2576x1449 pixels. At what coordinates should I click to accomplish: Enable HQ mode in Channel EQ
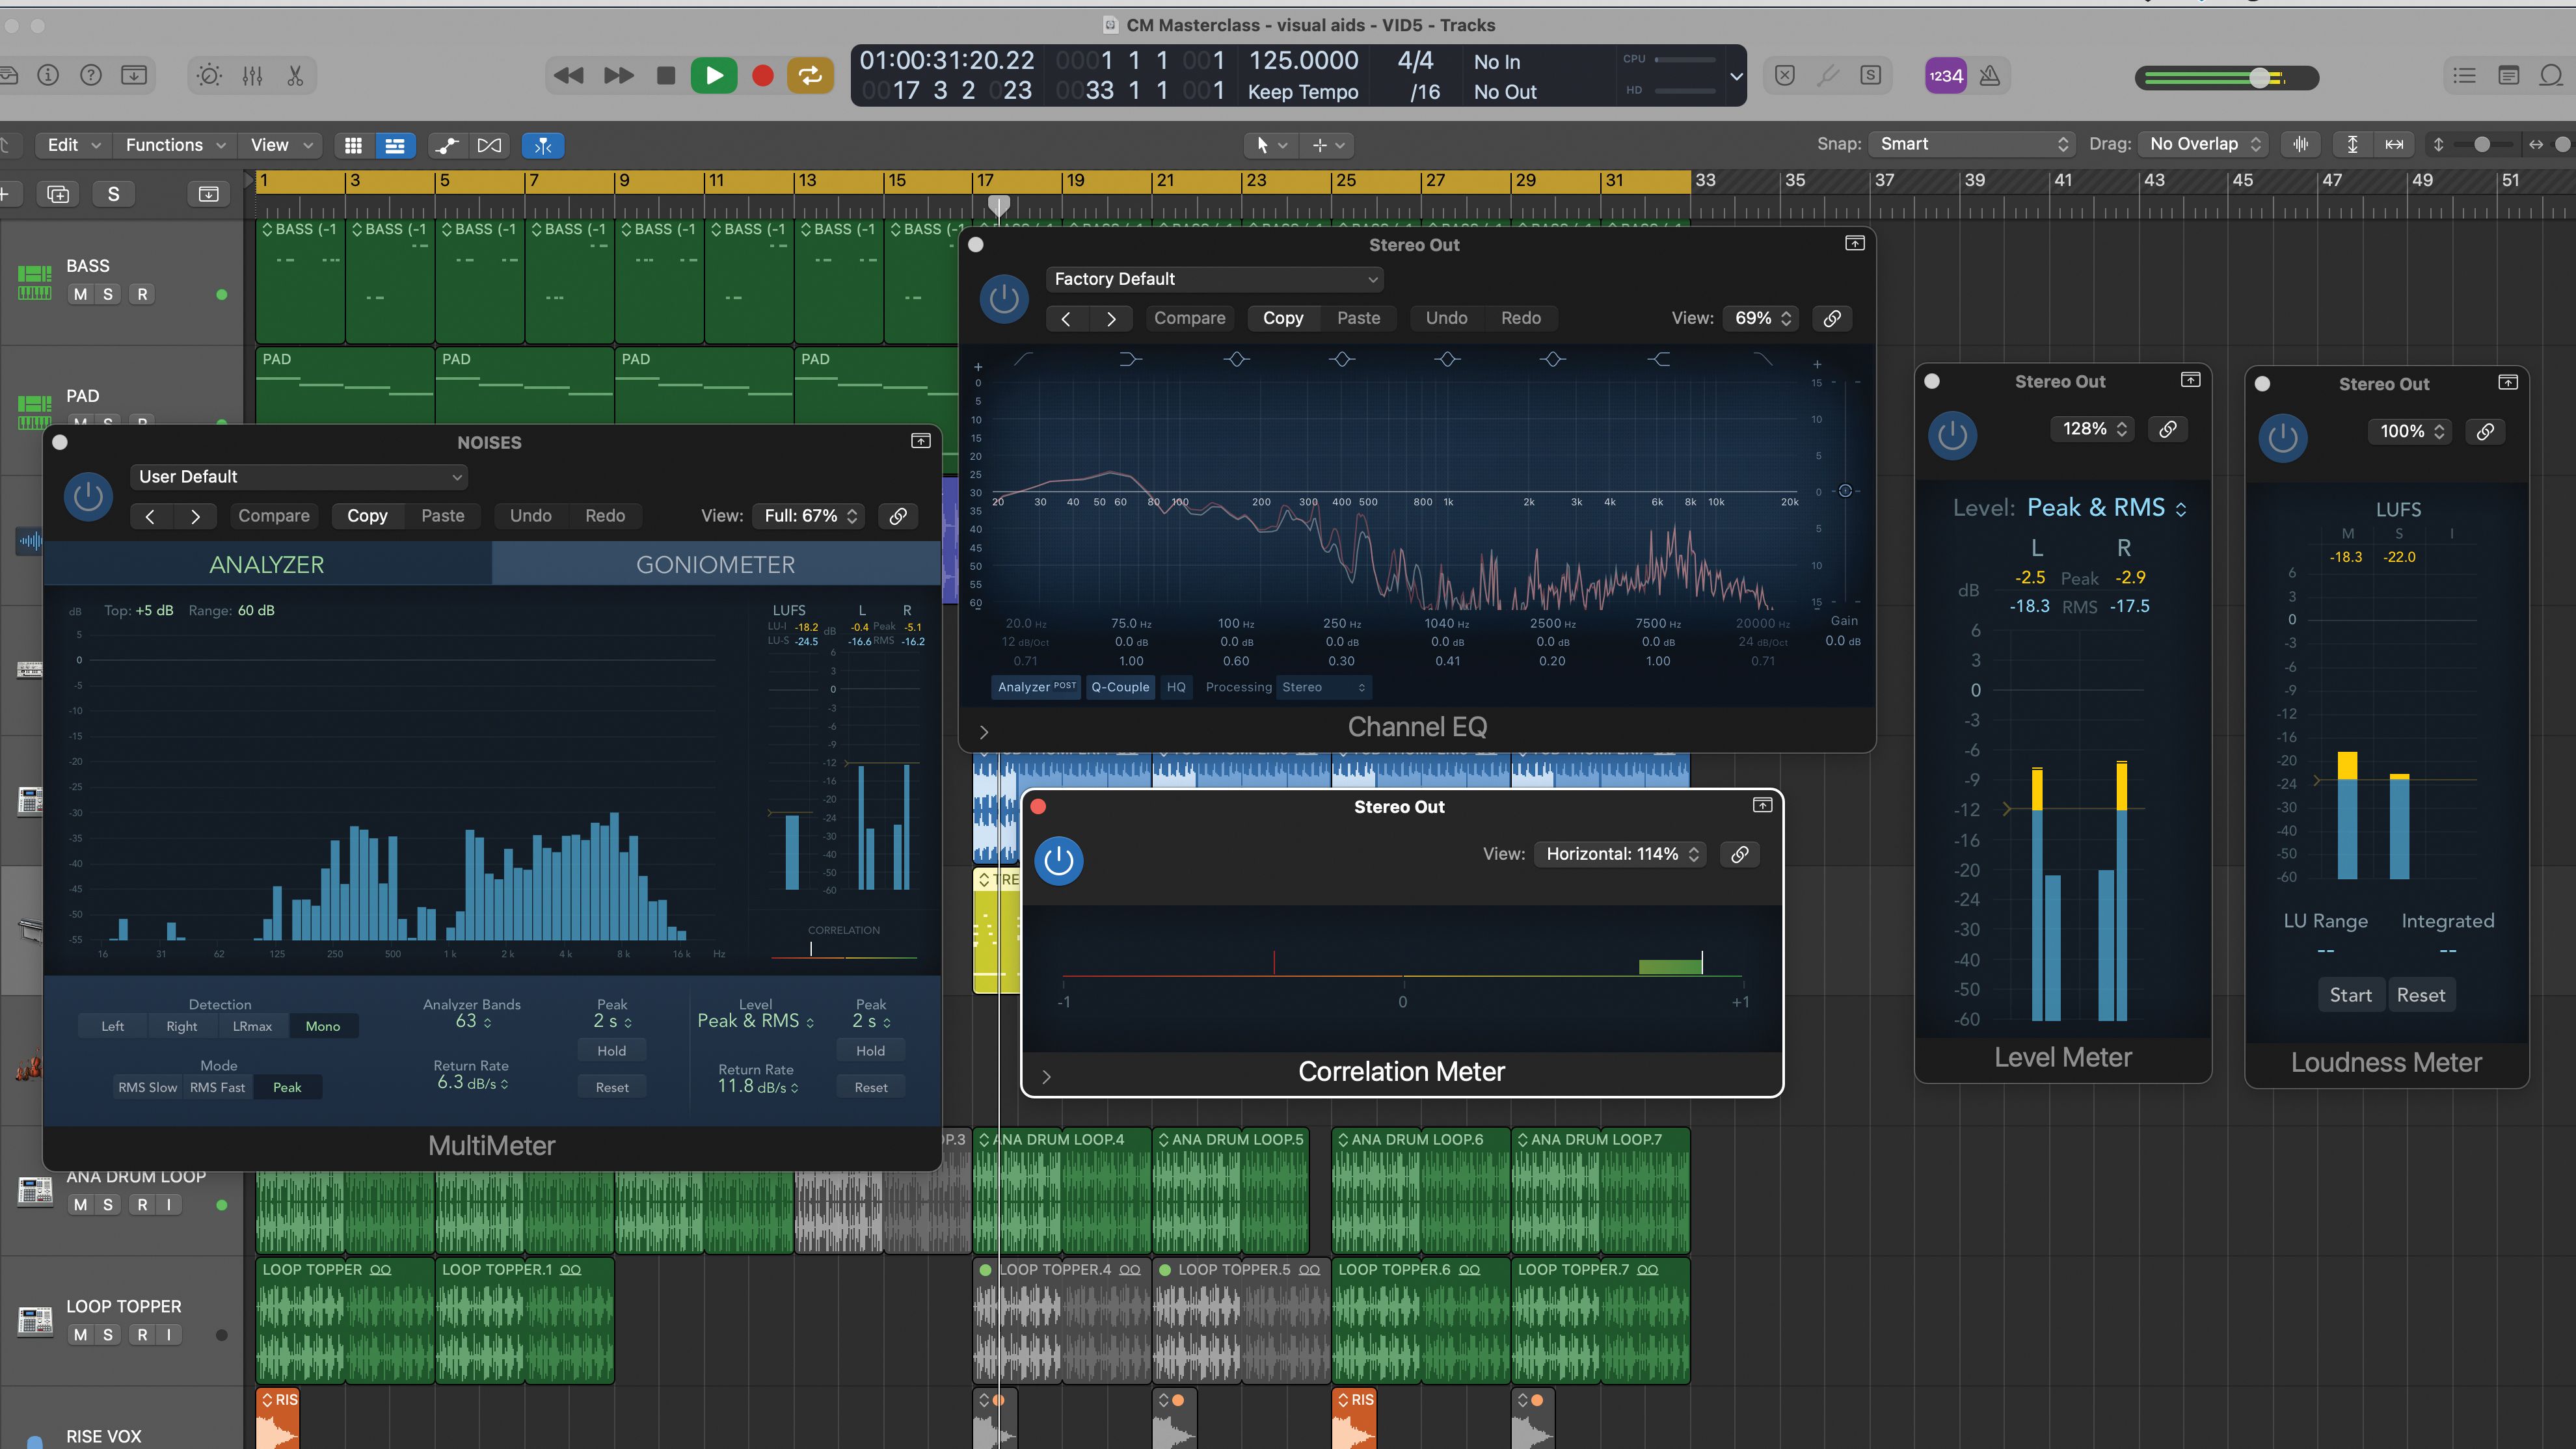[1176, 687]
